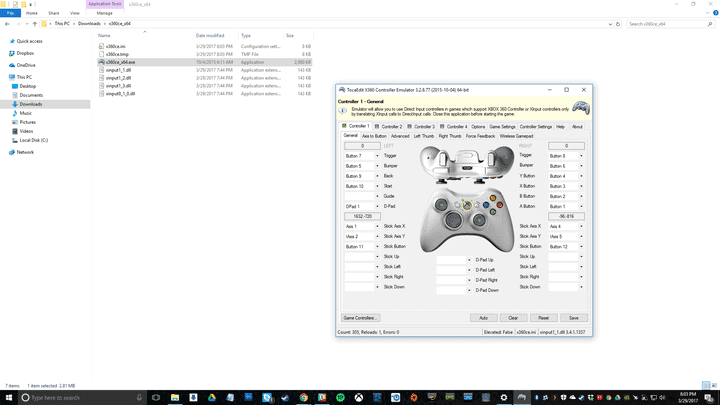
Task: Expand D-Pad dropdown showing DPad 1
Action: [377, 207]
